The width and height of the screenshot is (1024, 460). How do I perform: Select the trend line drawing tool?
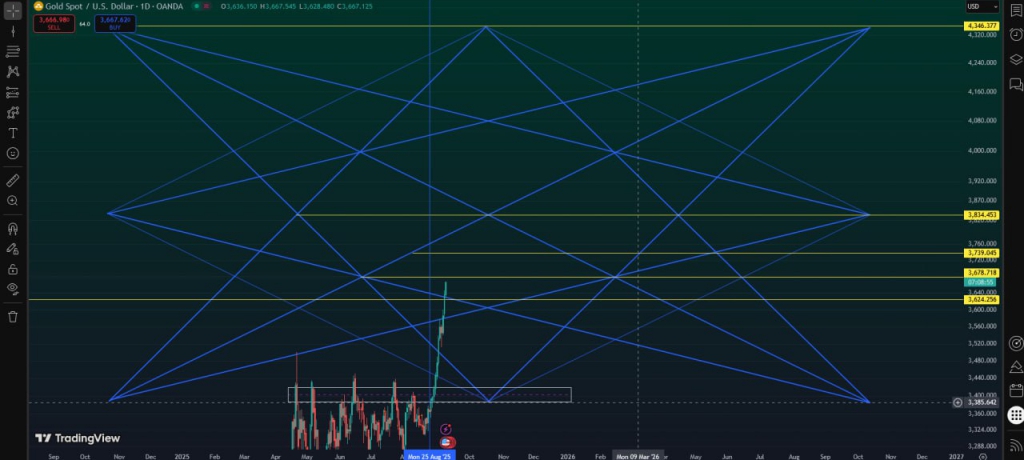click(x=13, y=32)
